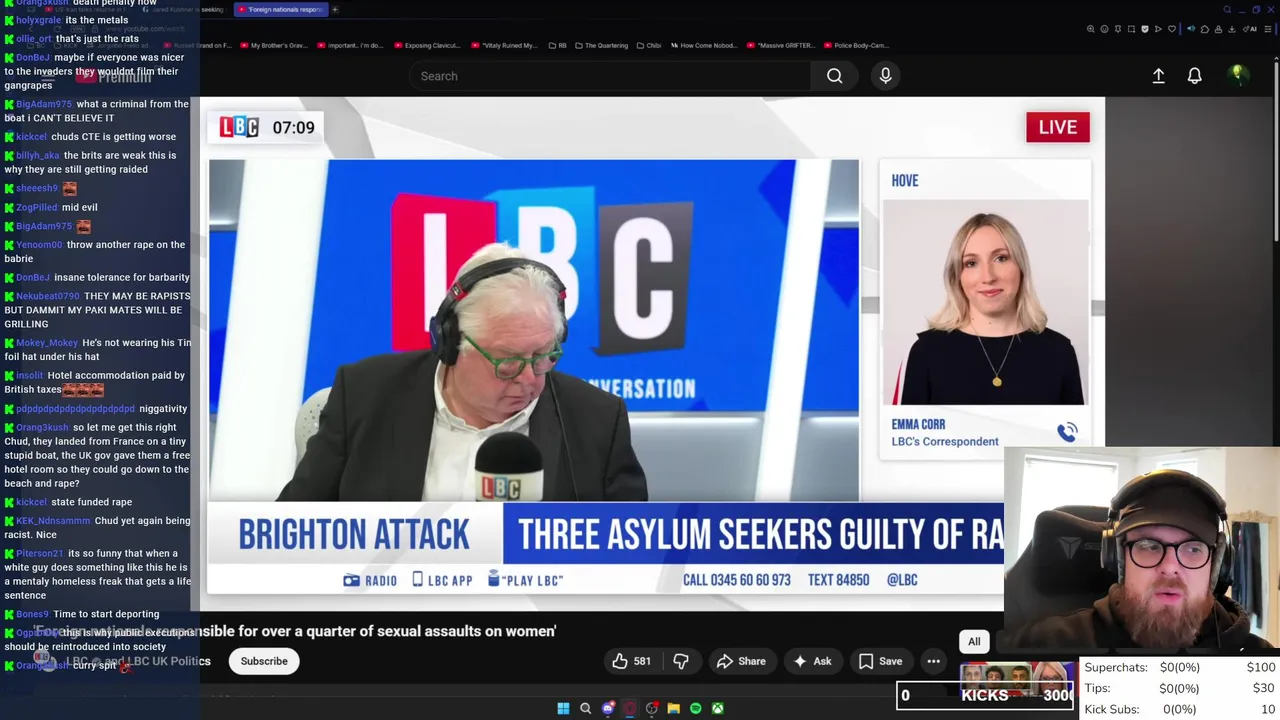
Task: Open the RB bookmark folder
Action: click(557, 45)
